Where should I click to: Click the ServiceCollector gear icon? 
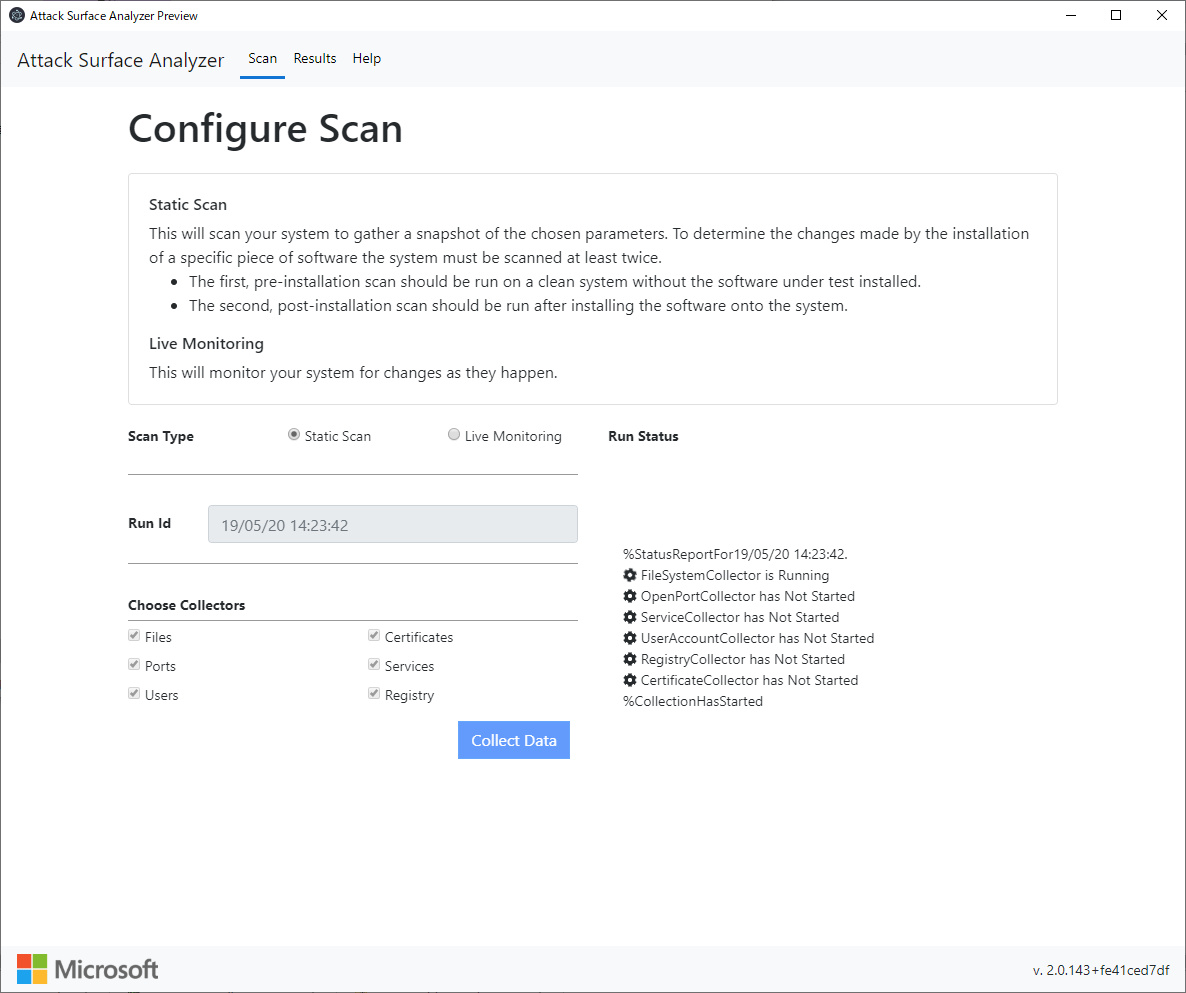point(629,617)
